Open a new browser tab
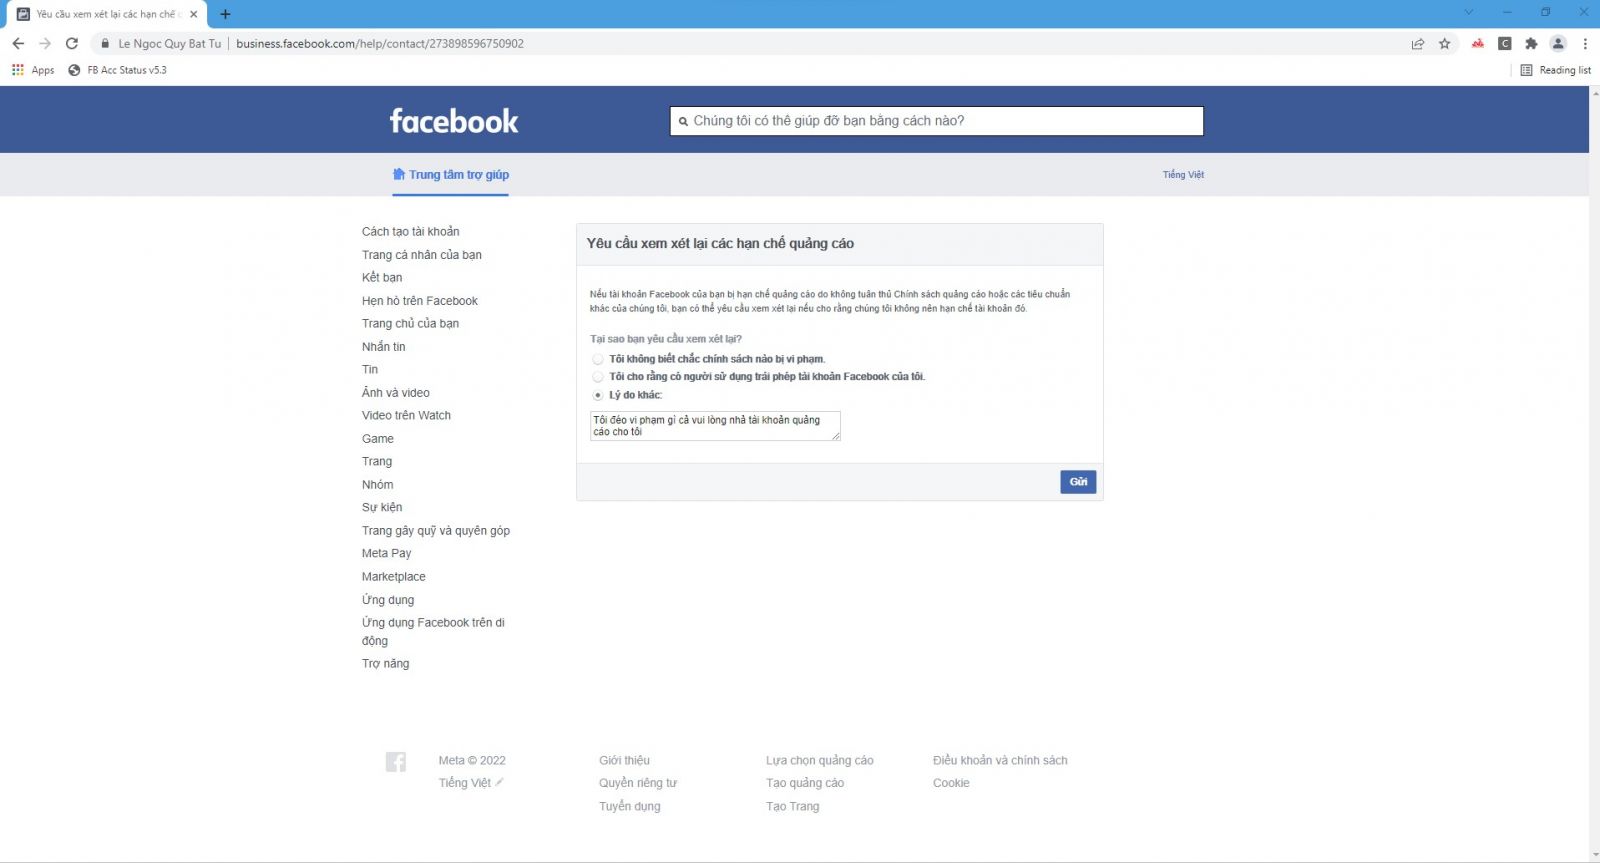Viewport: 1600px width, 863px height. coord(225,14)
